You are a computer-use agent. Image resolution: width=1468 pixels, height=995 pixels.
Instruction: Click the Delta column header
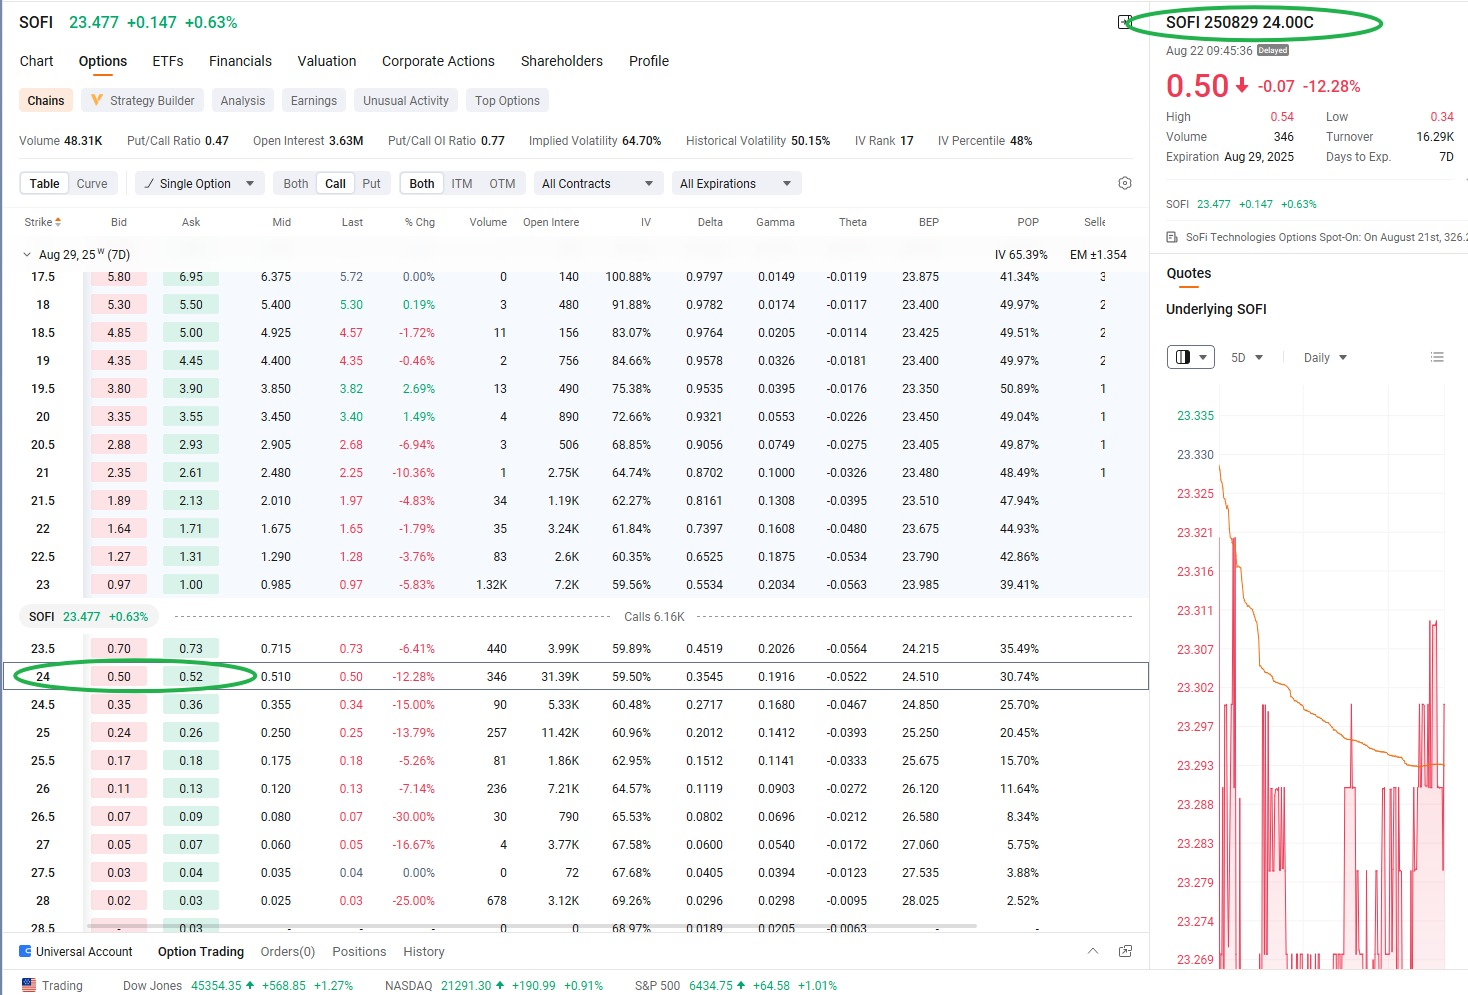(710, 222)
